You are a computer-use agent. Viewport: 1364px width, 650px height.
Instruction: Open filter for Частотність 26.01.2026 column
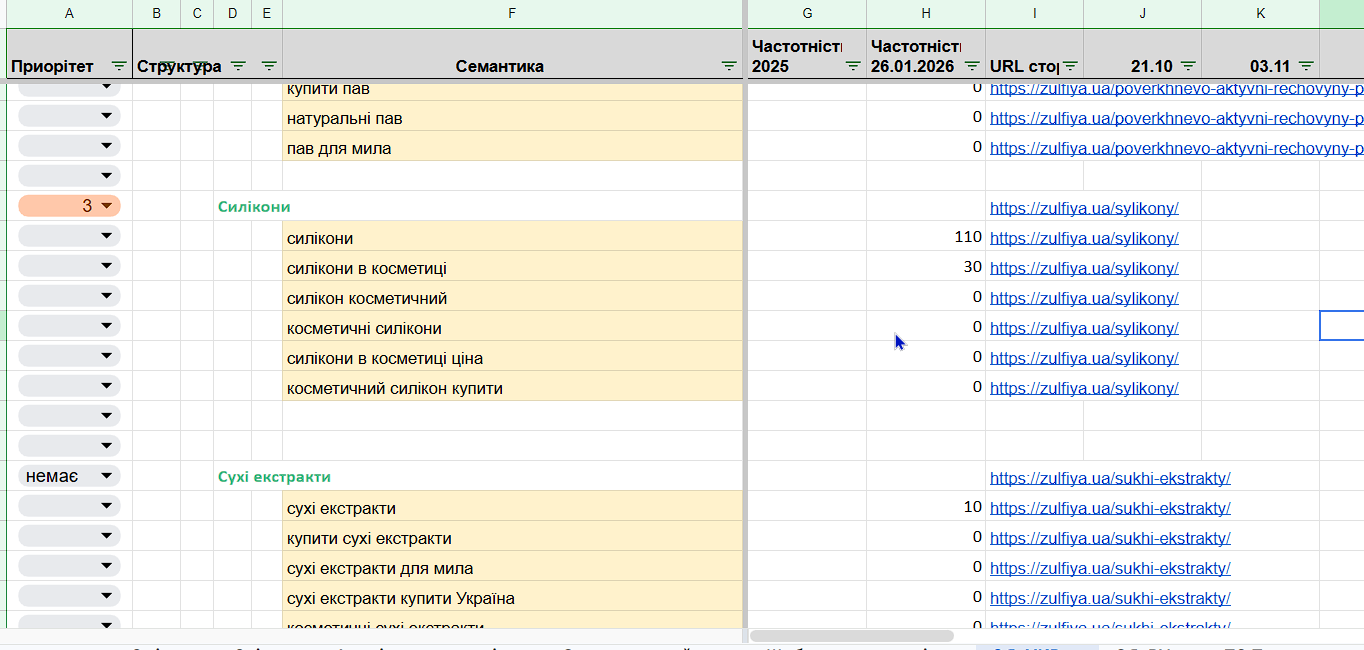tap(972, 66)
